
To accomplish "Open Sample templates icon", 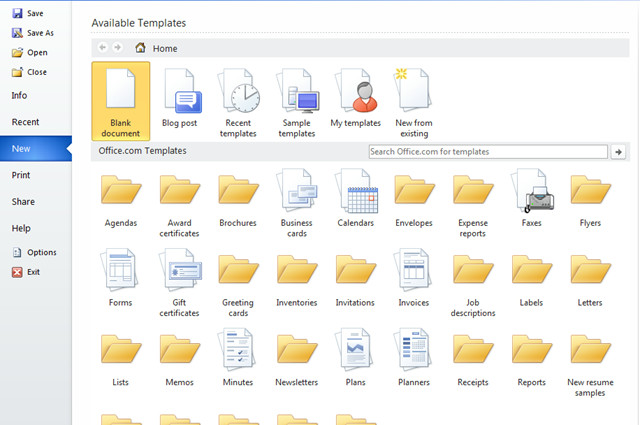I will tap(297, 100).
